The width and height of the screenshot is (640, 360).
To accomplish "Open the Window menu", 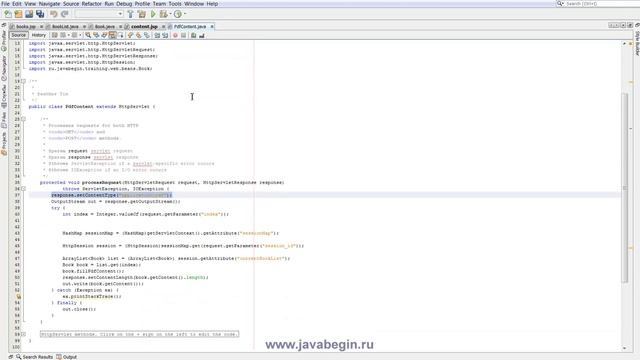I will pos(194,4).
